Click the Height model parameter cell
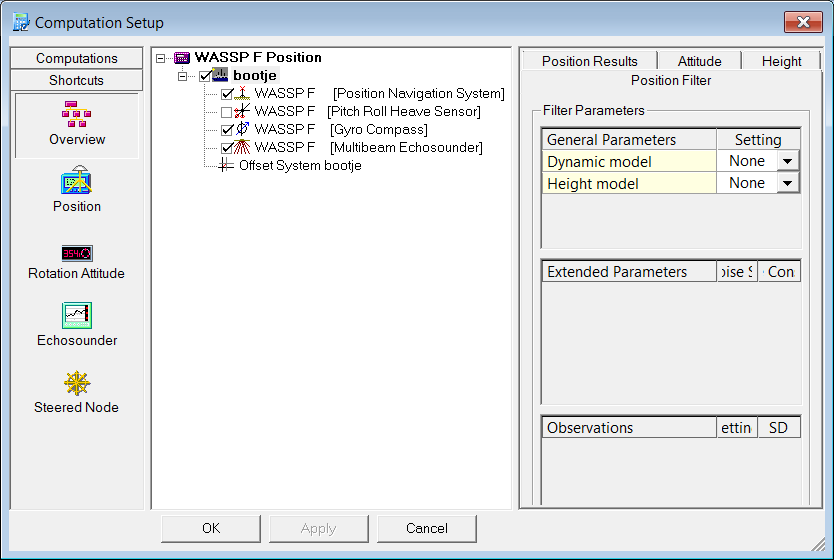Image resolution: width=834 pixels, height=560 pixels. [629, 183]
